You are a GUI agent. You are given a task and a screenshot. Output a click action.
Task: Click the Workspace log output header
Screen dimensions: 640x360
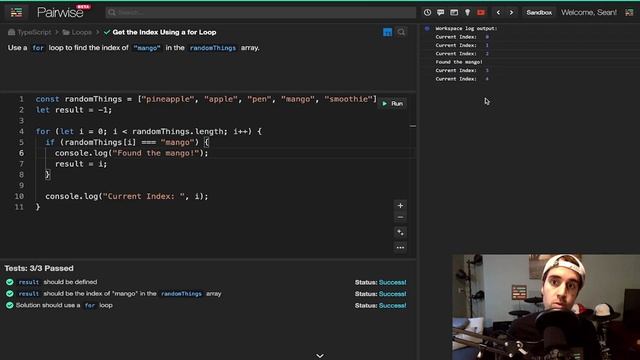[x=466, y=29]
